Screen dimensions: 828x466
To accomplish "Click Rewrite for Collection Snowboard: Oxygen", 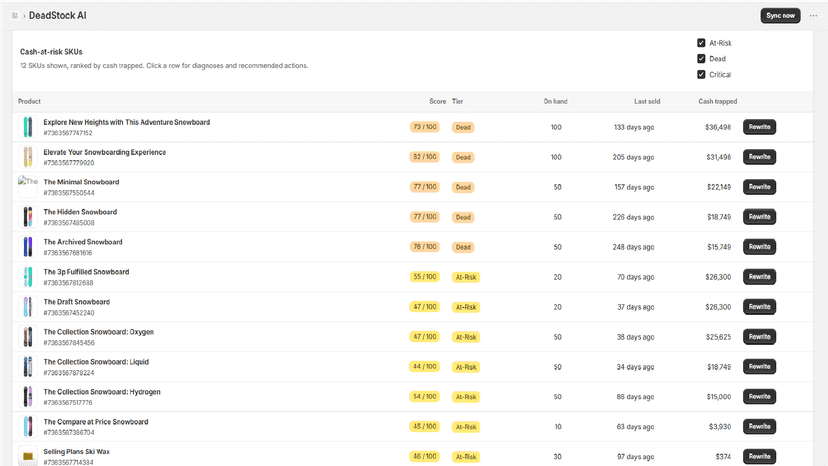I will pos(759,337).
